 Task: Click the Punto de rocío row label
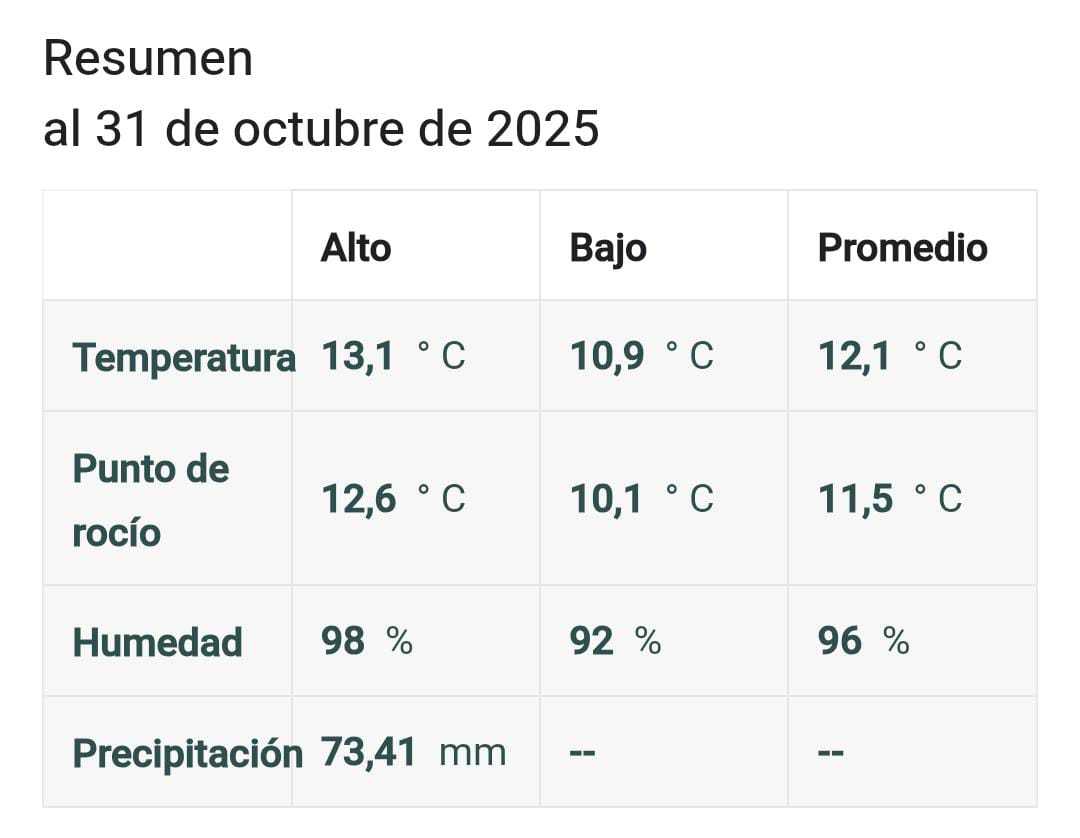[151, 499]
